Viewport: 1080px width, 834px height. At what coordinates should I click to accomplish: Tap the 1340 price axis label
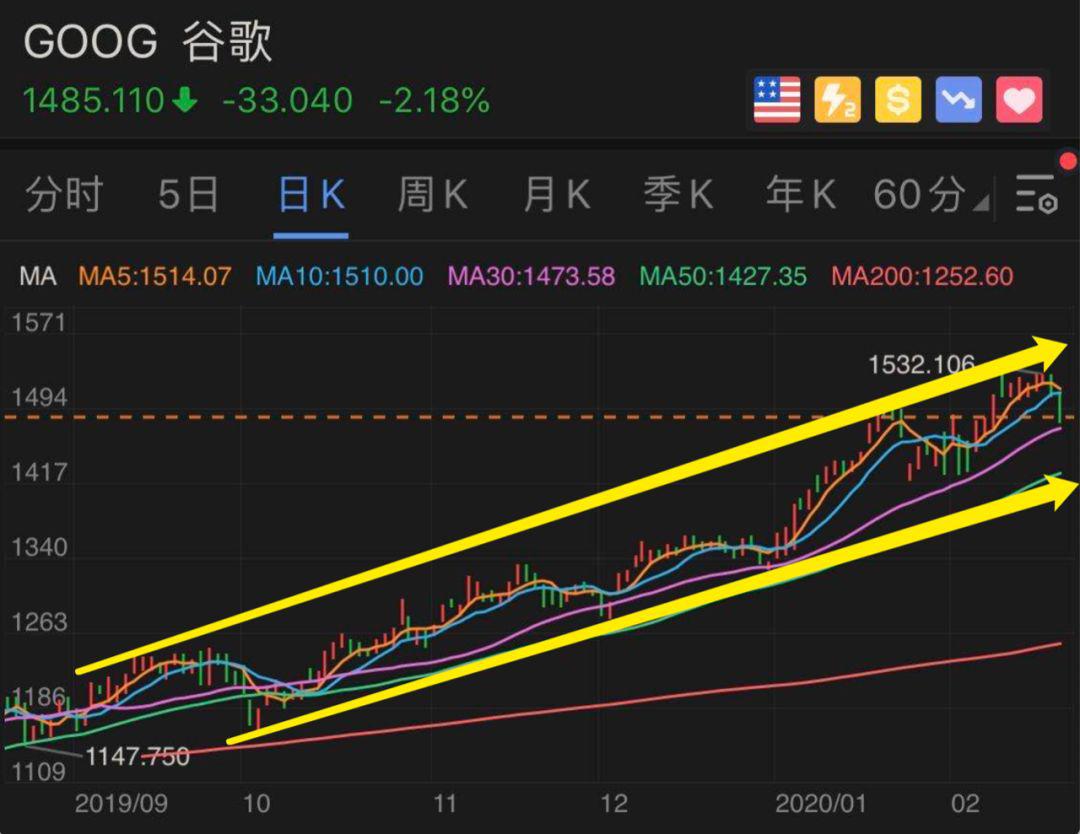tap(39, 548)
